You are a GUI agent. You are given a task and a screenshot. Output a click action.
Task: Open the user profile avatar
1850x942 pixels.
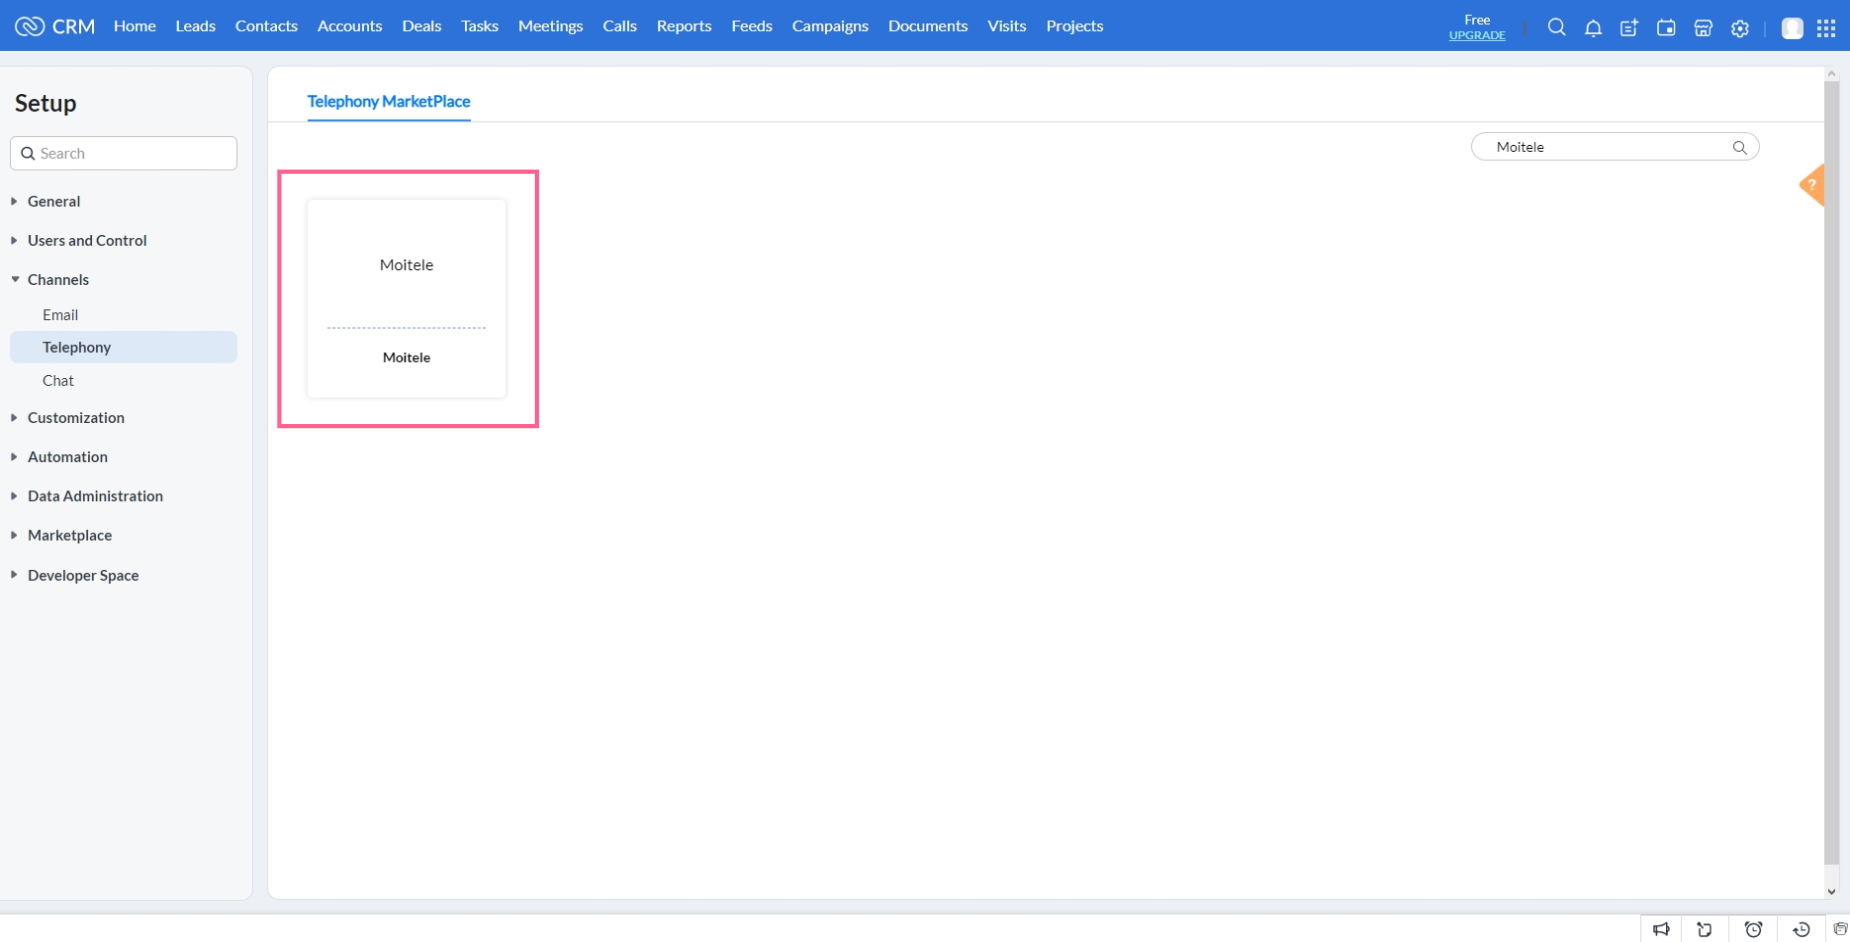1792,28
